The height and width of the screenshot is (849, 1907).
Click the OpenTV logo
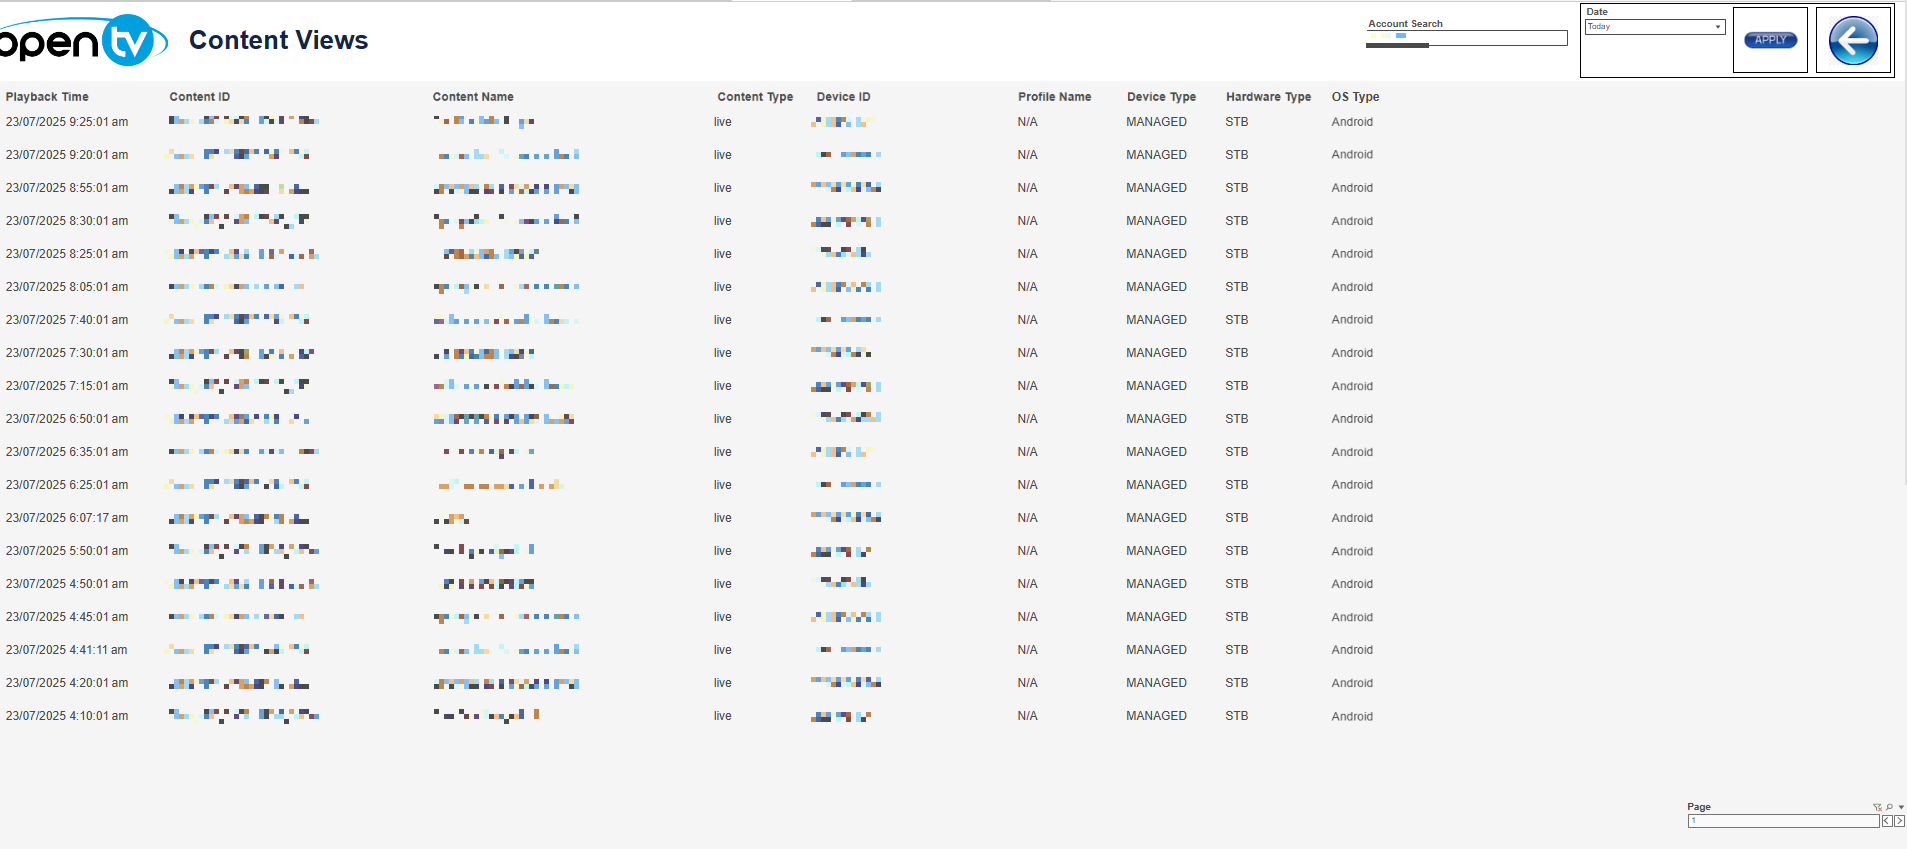click(80, 41)
